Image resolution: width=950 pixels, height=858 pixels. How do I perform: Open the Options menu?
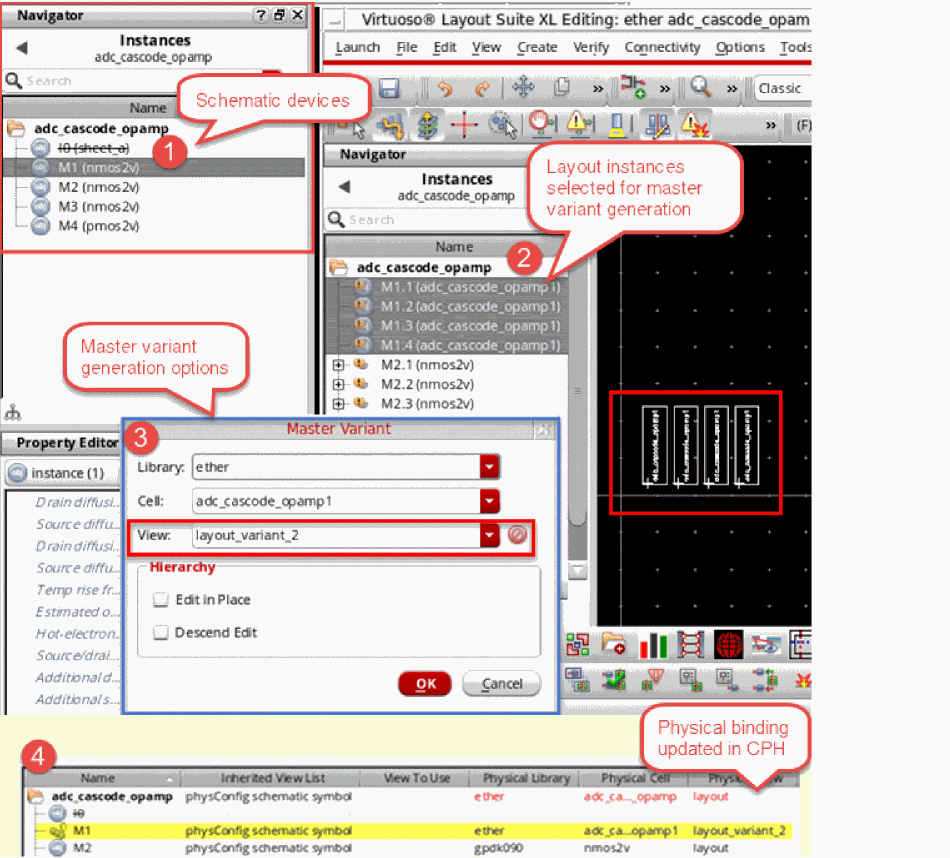point(740,48)
